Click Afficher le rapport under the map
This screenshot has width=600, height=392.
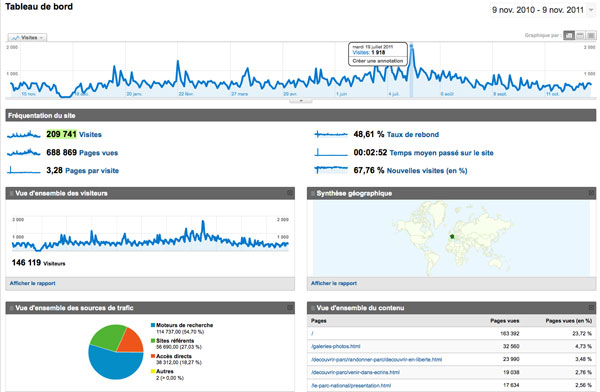point(334,283)
